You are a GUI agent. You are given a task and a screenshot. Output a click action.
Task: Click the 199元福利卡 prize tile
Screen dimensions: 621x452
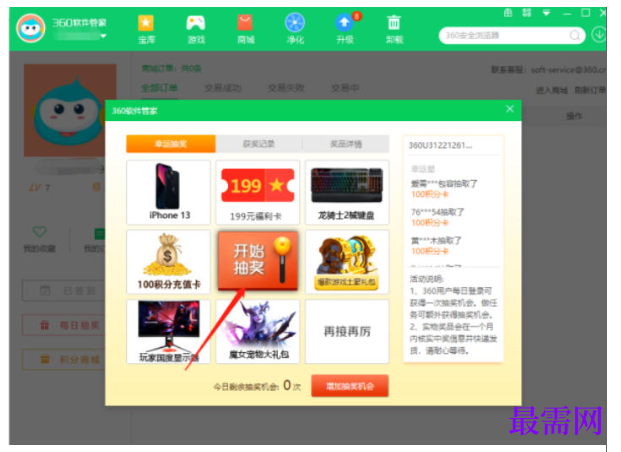click(x=258, y=193)
